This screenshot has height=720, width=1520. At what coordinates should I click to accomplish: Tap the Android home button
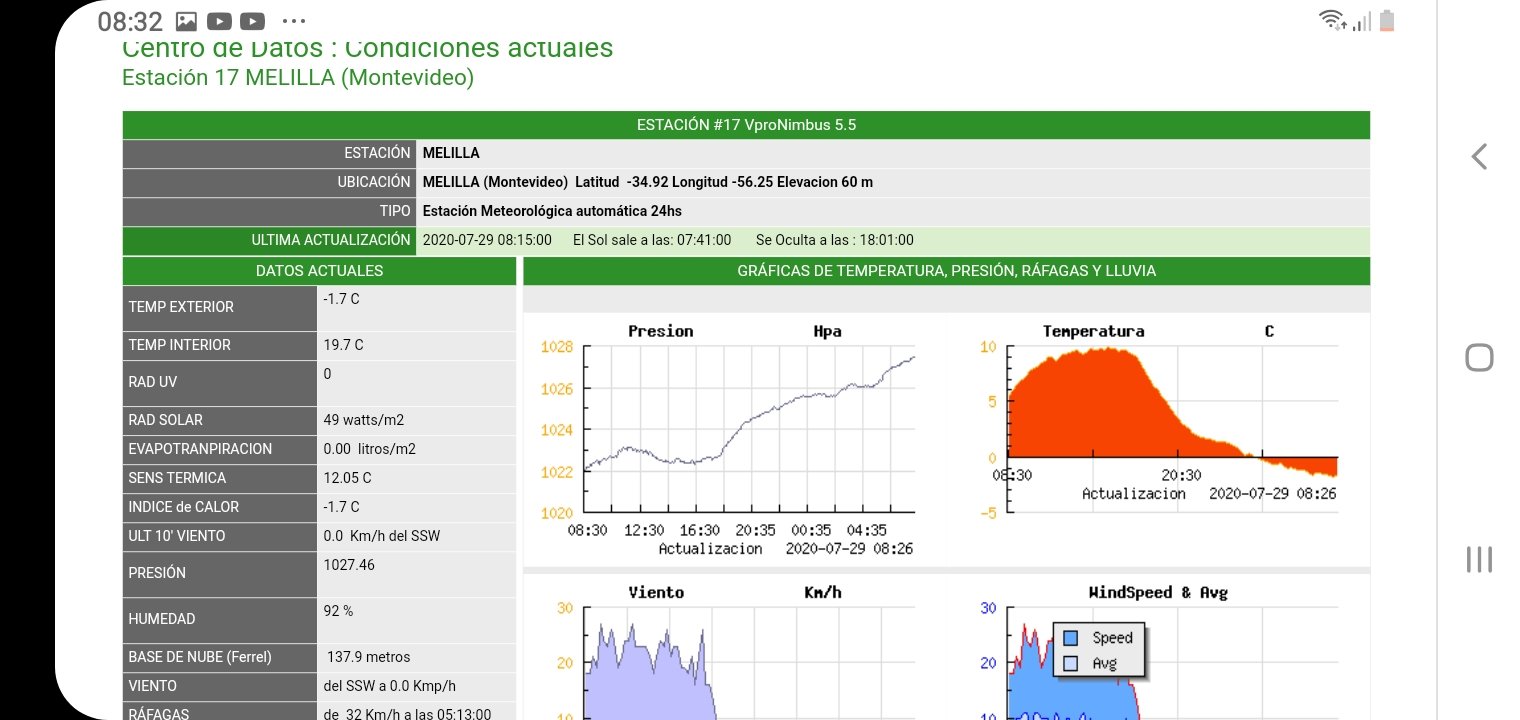coord(1479,357)
